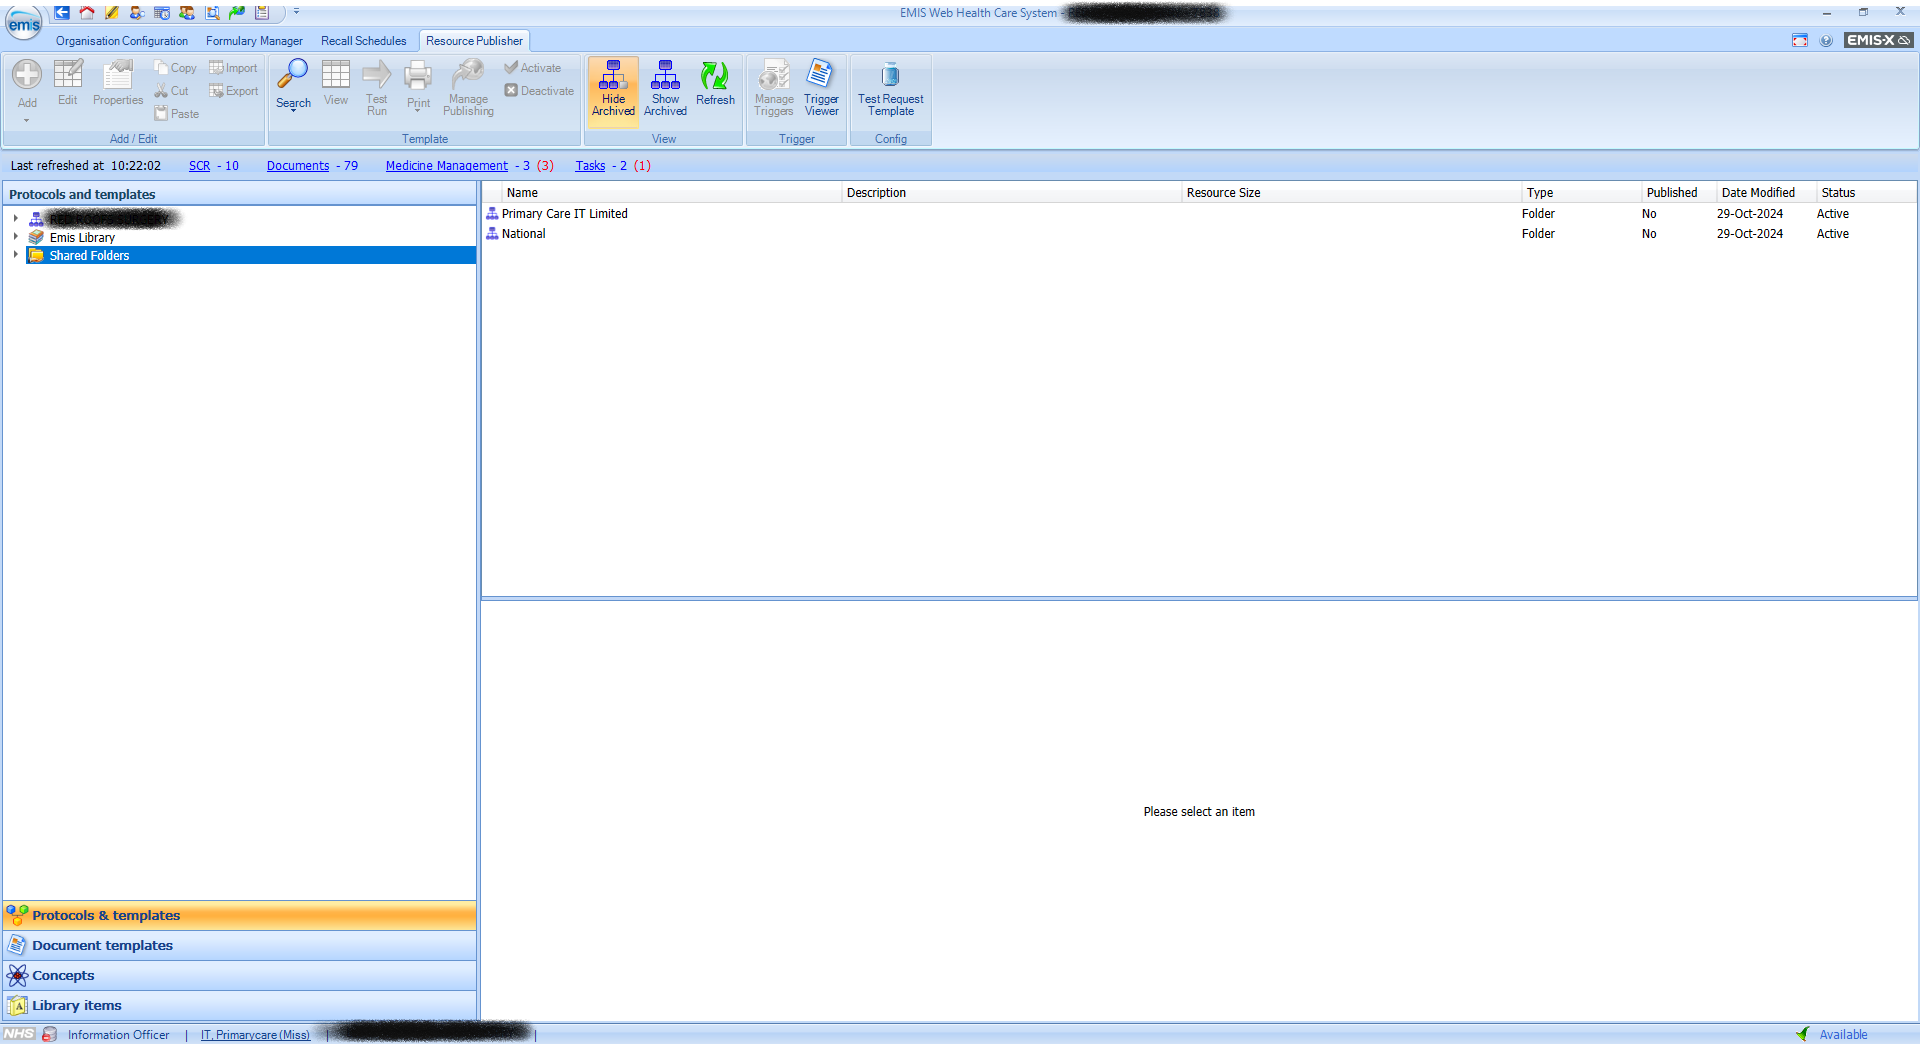Open the Print dropdown button
This screenshot has width=1920, height=1044.
[418, 88]
